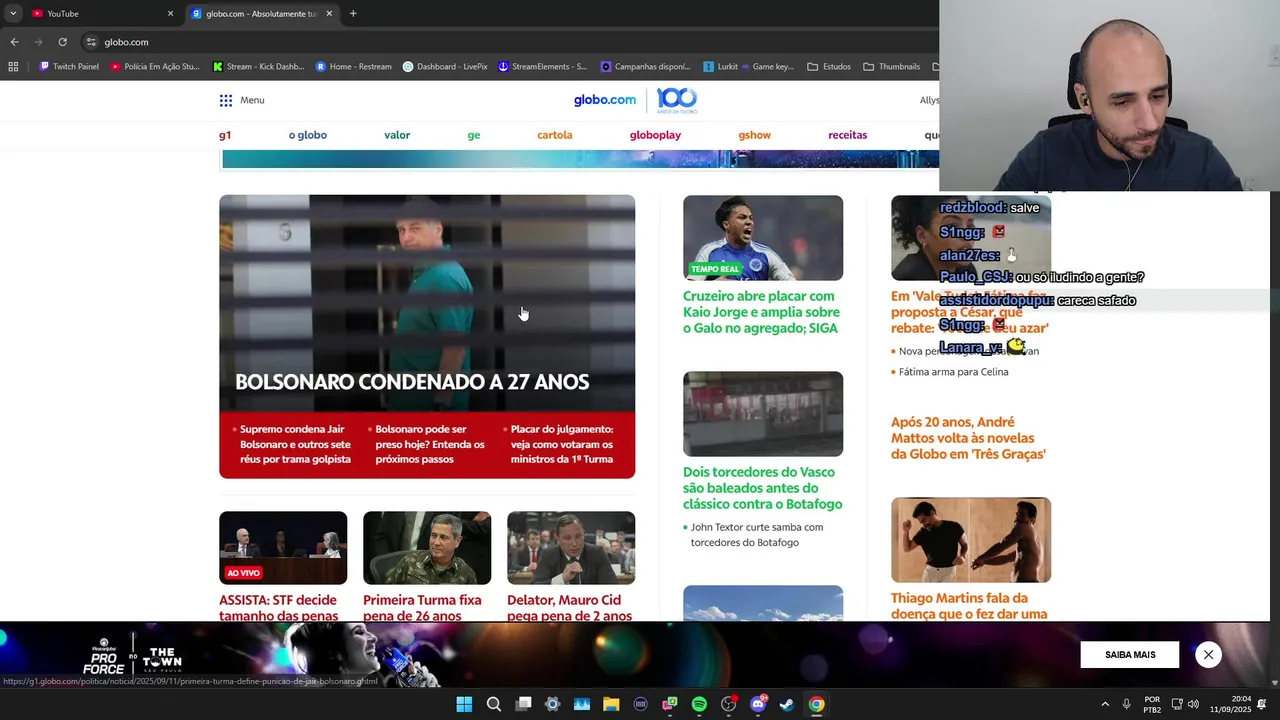This screenshot has width=1280, height=720.
Task: Open Home - Restream bookmark
Action: (353, 67)
